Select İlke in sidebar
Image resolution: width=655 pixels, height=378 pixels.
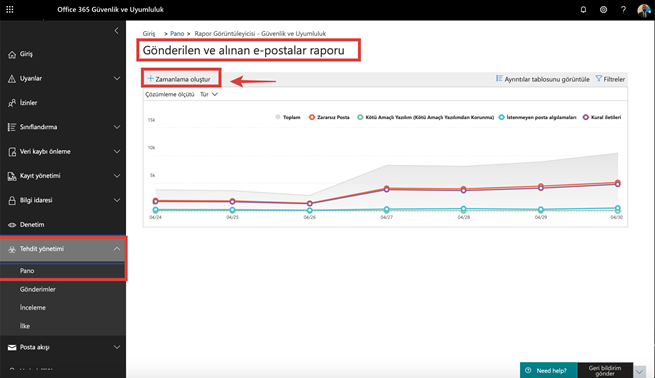tap(25, 326)
